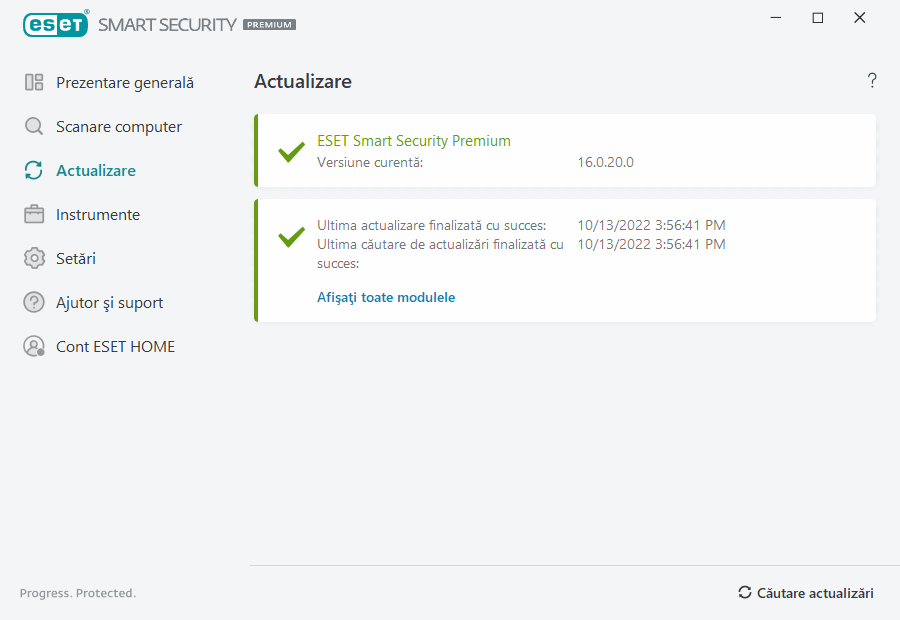This screenshot has width=900, height=620.
Task: Select Scanare computer from sidebar
Action: [x=118, y=127]
